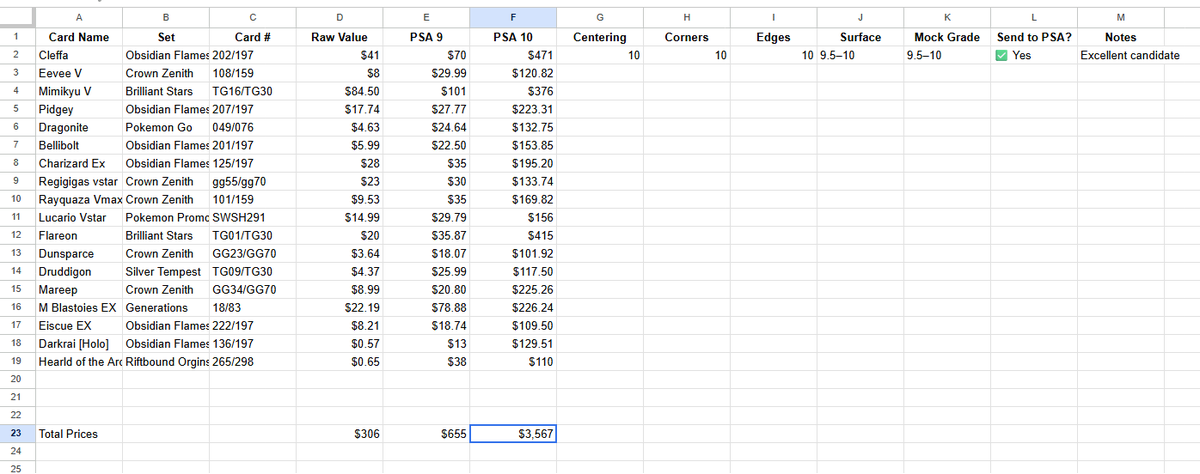Image resolution: width=1200 pixels, height=474 pixels.
Task: Click the 'Mock Grade' header cell
Action: (947, 37)
